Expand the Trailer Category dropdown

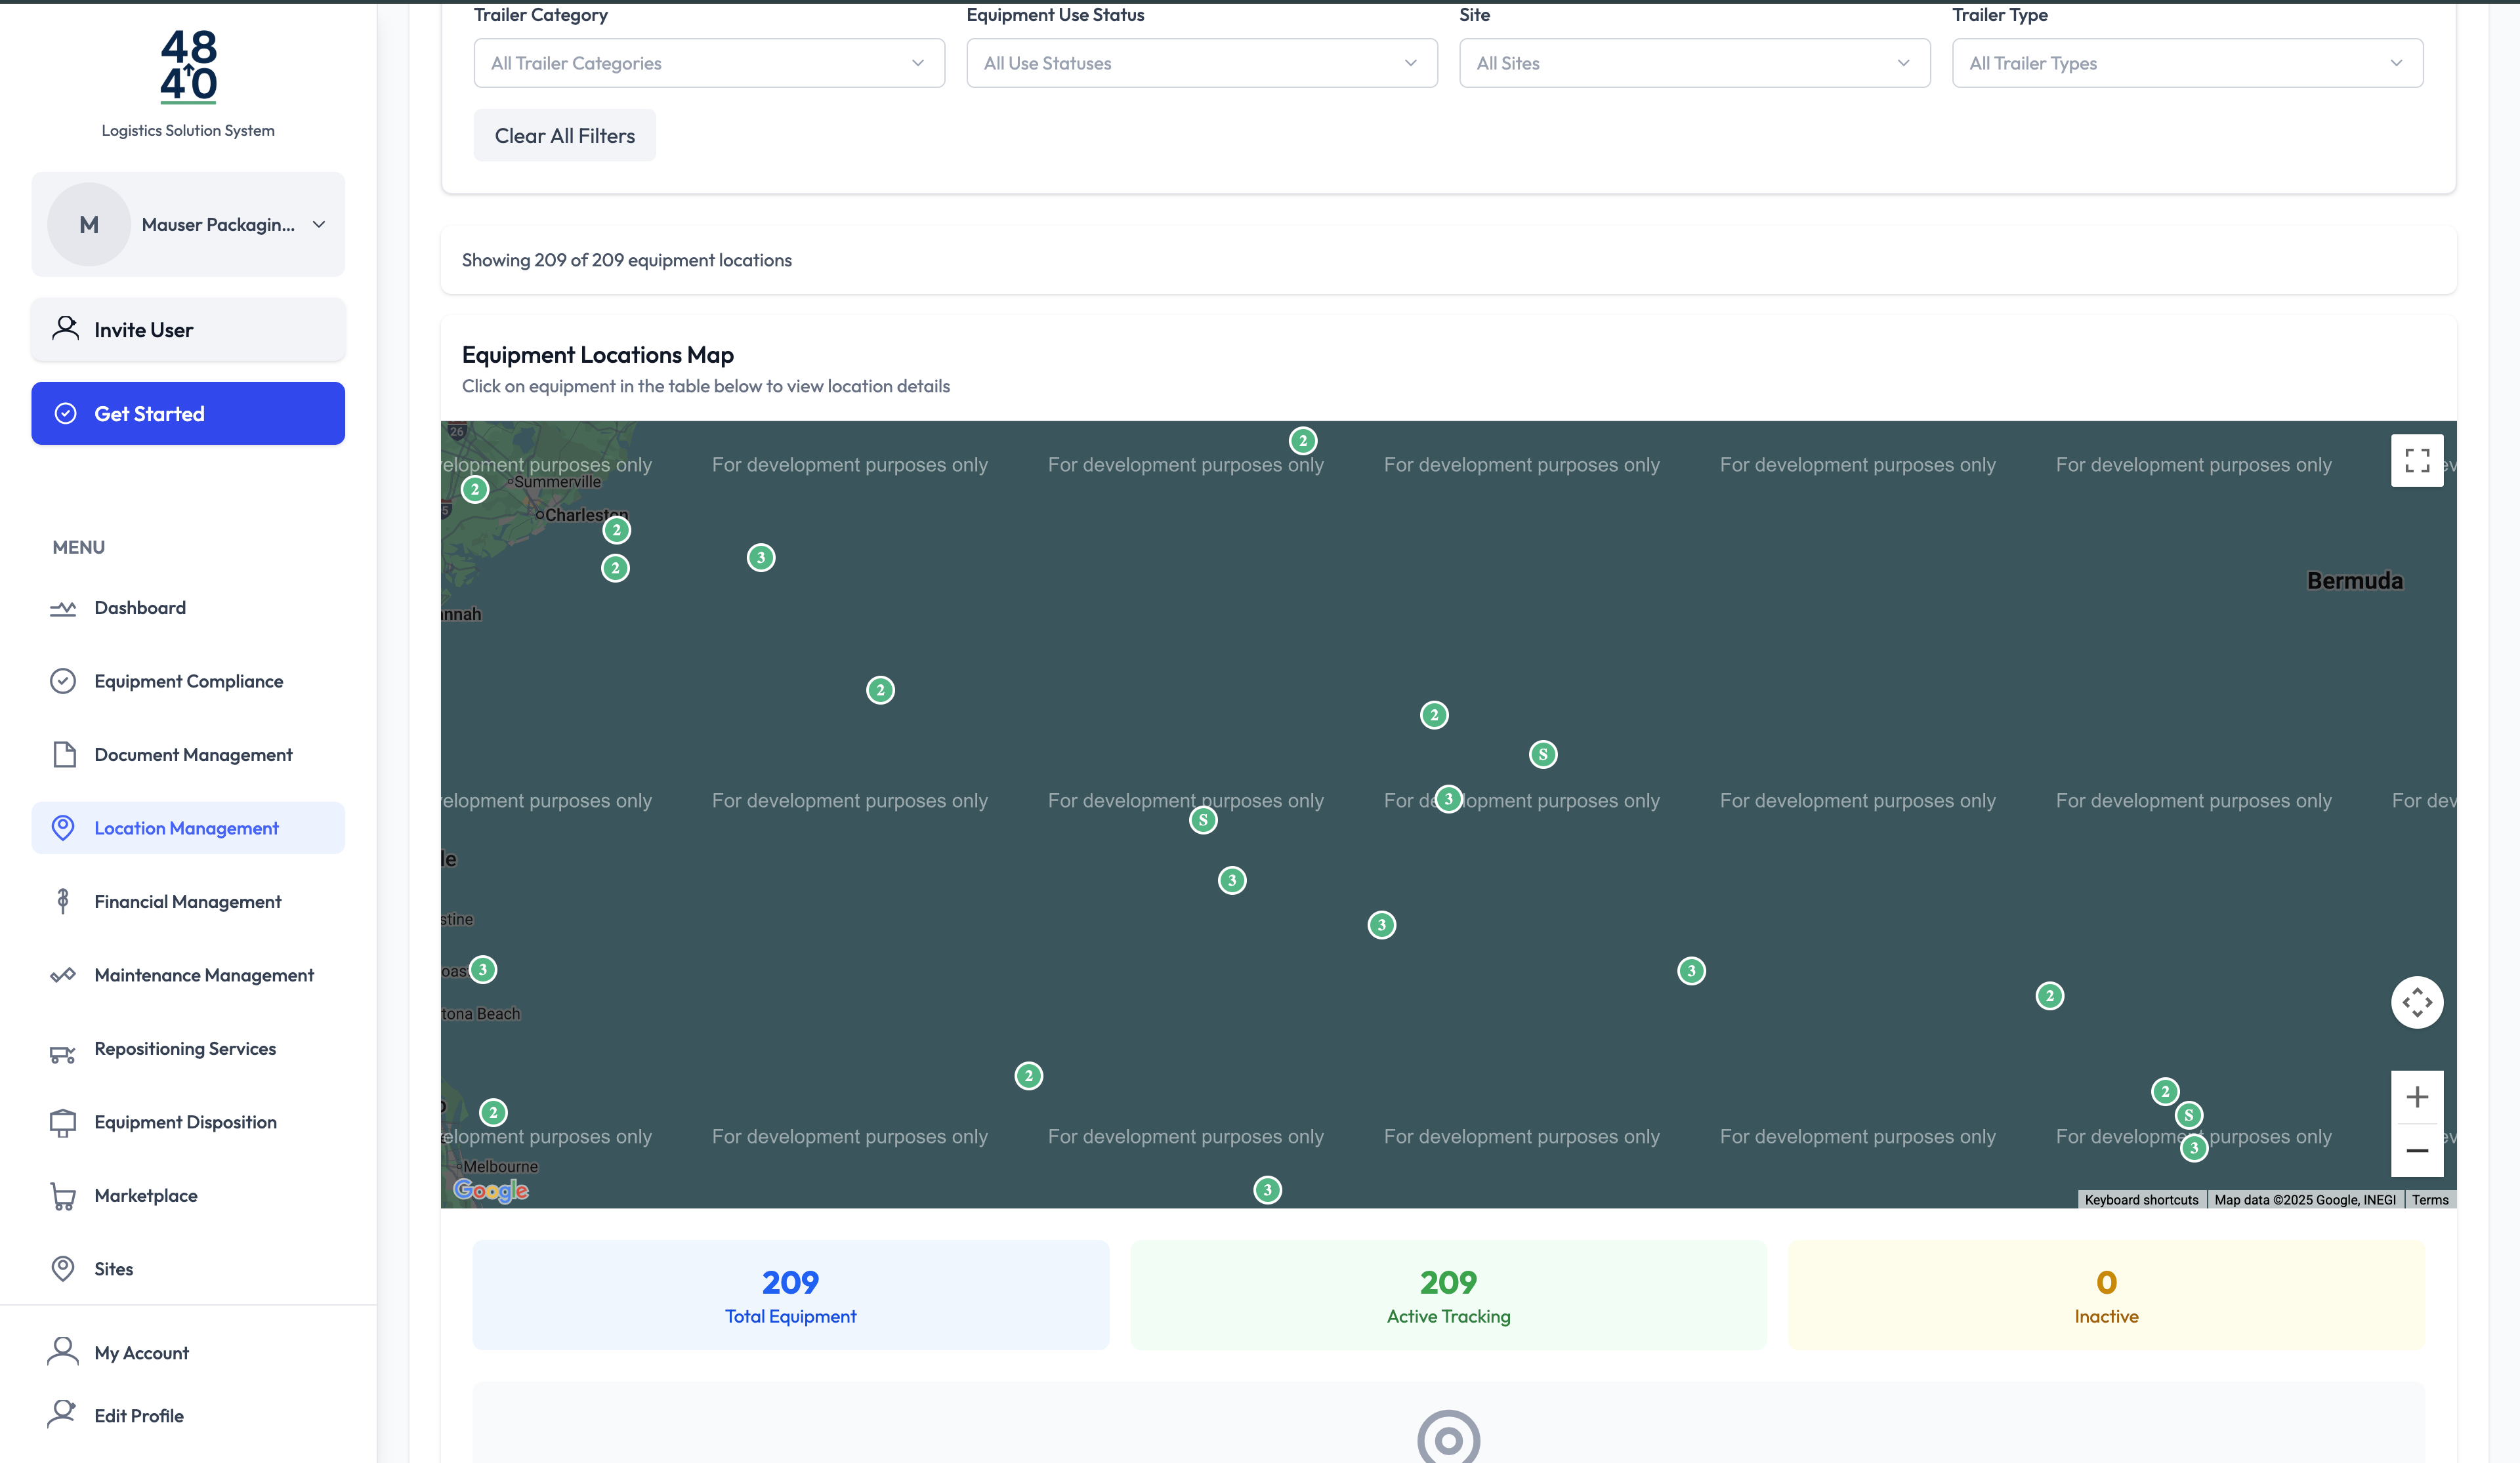pos(708,63)
